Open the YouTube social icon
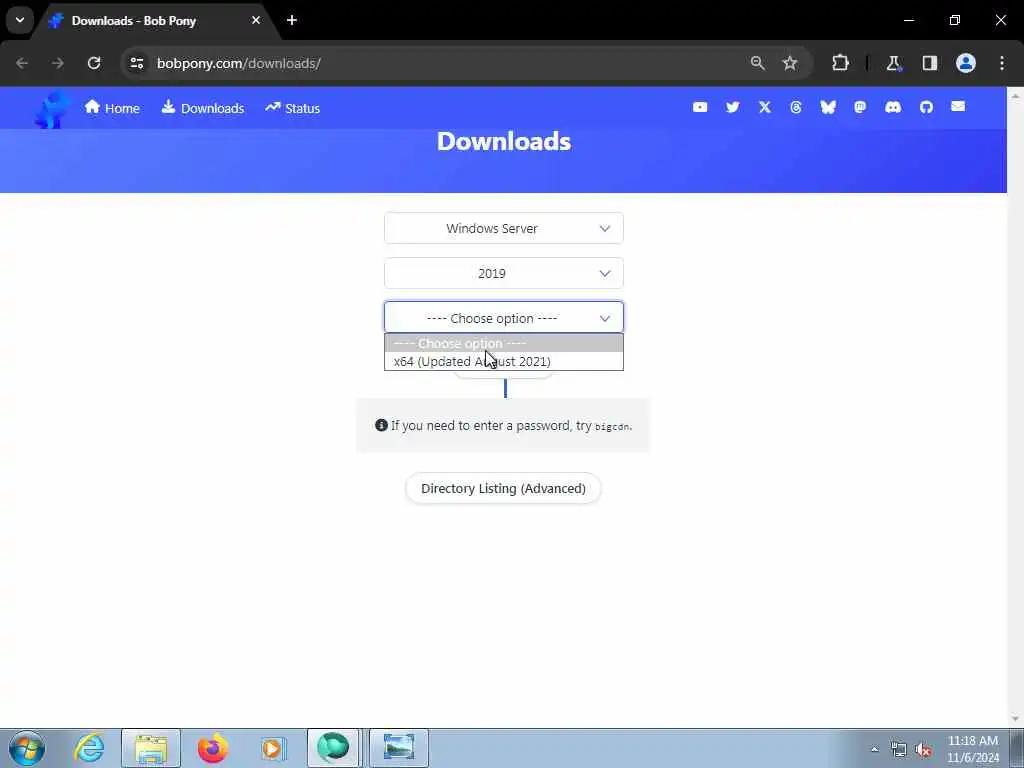This screenshot has width=1024, height=768. (x=700, y=107)
